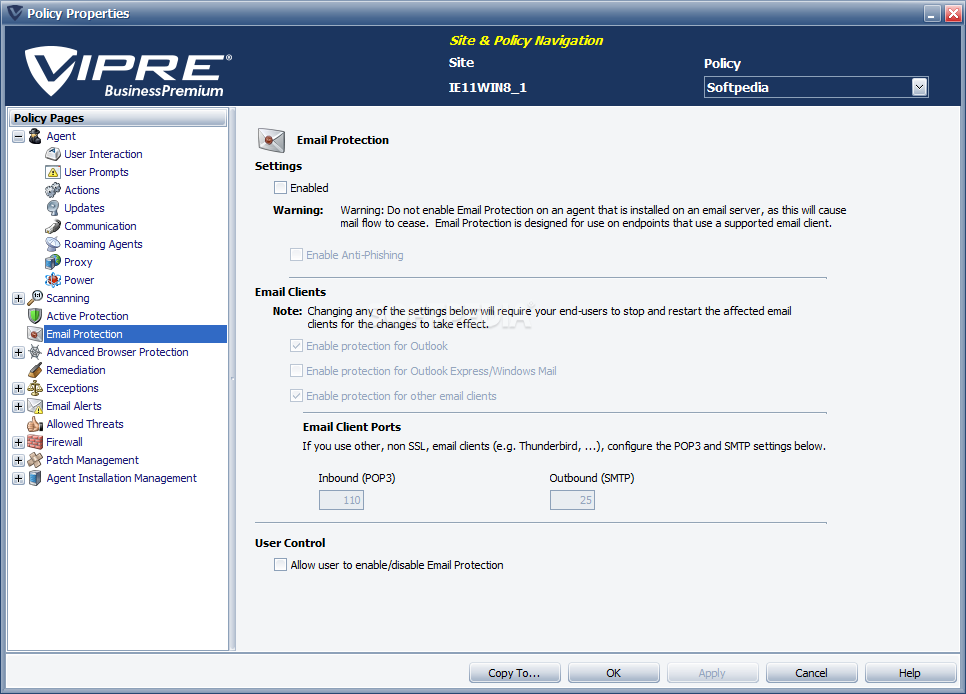Toggle the Enable Anti-Phishing checkbox
Viewport: 966px width, 694px height.
(296, 255)
